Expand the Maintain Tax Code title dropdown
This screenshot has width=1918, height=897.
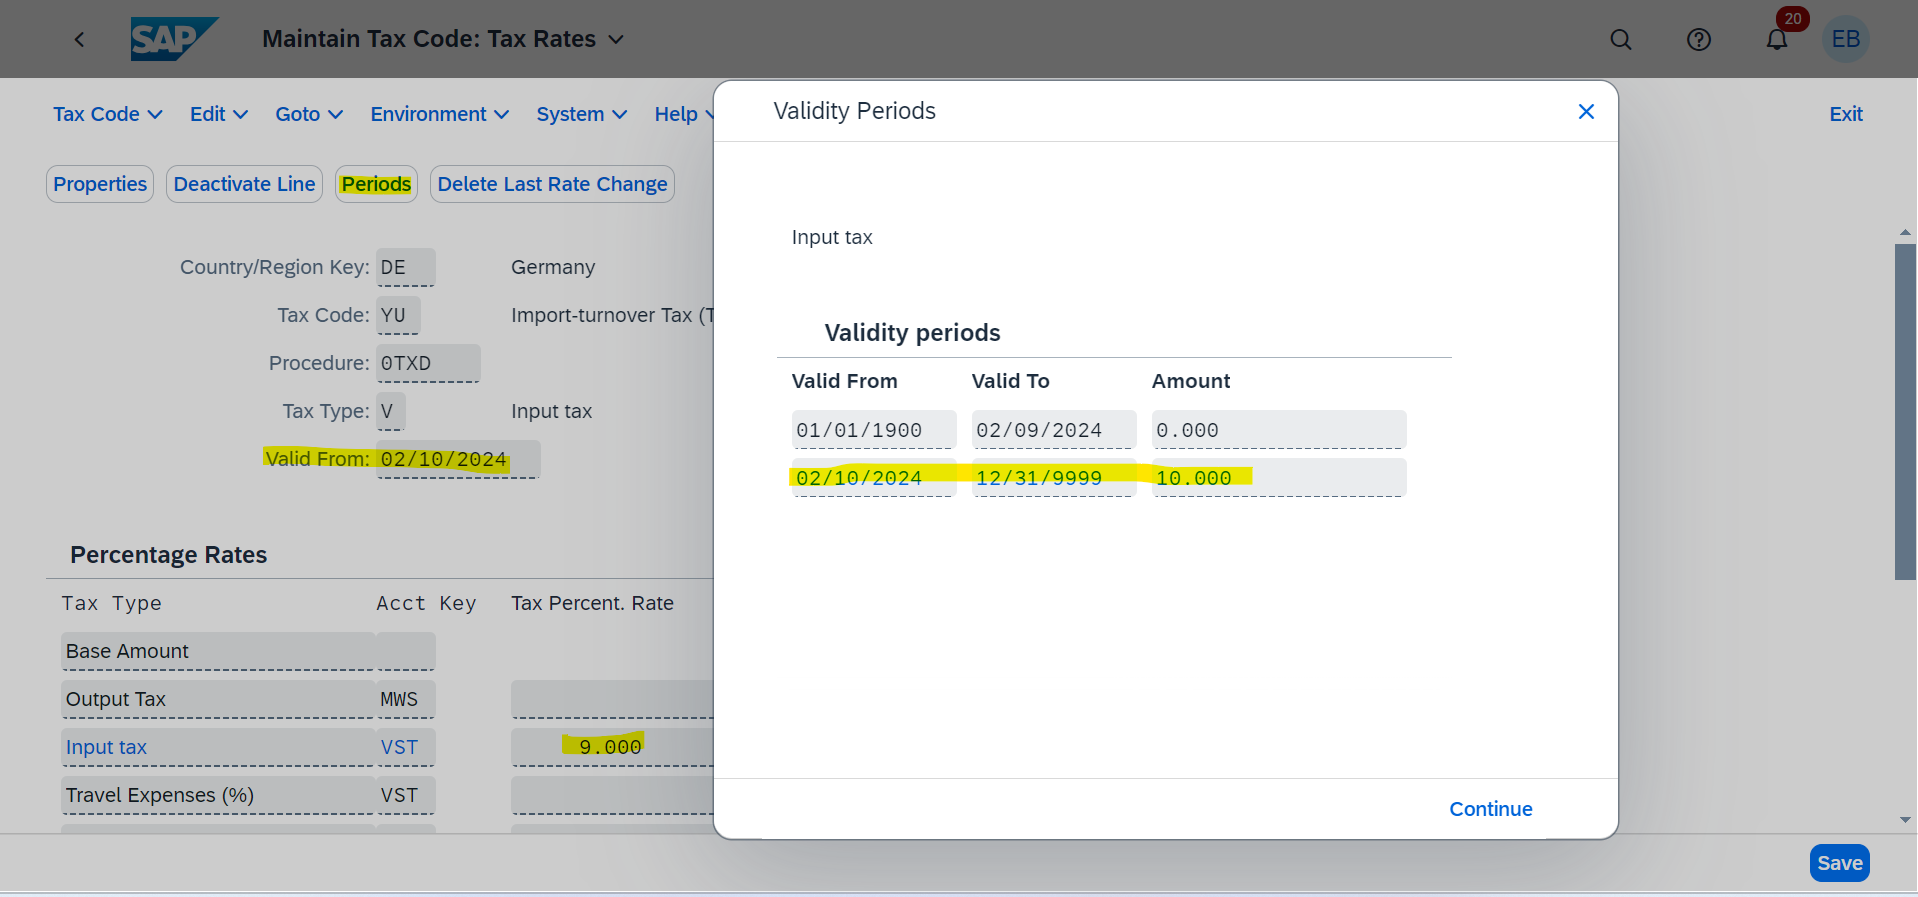[616, 39]
